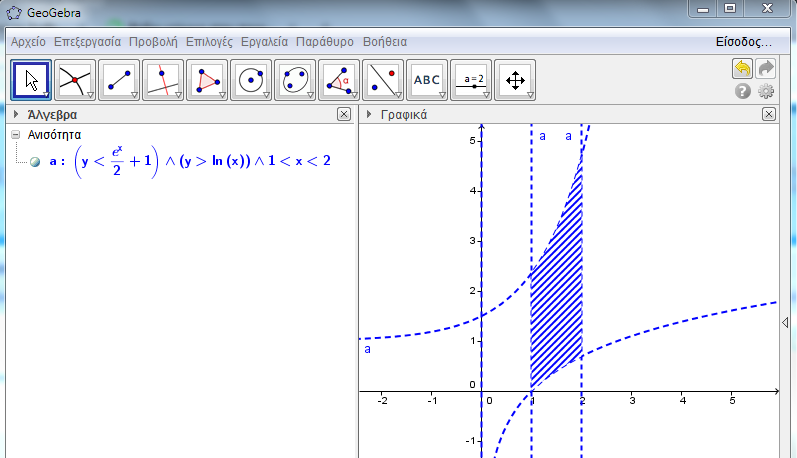Select the Move arrow tool
This screenshot has height=458, width=797.
click(31, 80)
